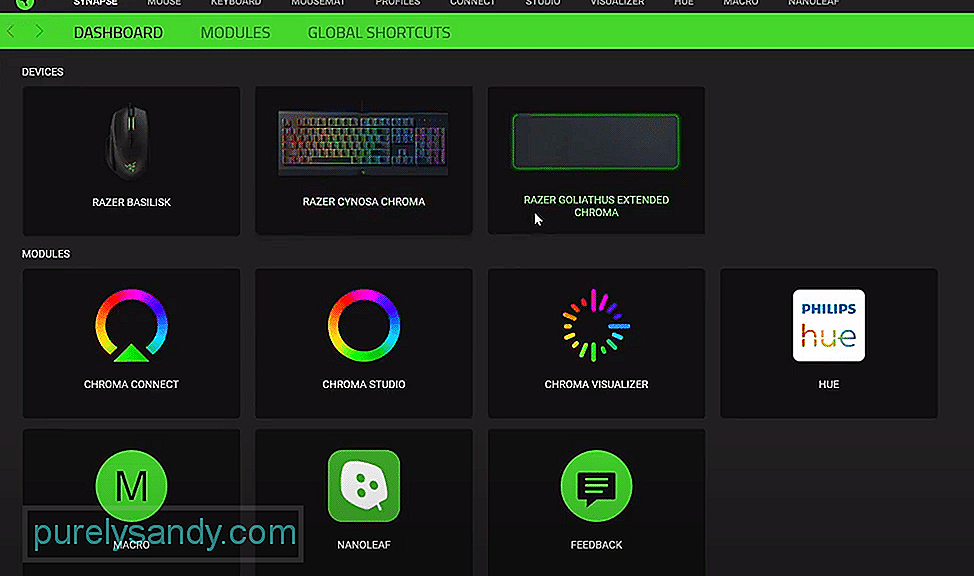Viewport: 974px width, 576px height.
Task: Go forward with the right arrow
Action: pyautogui.click(x=39, y=31)
